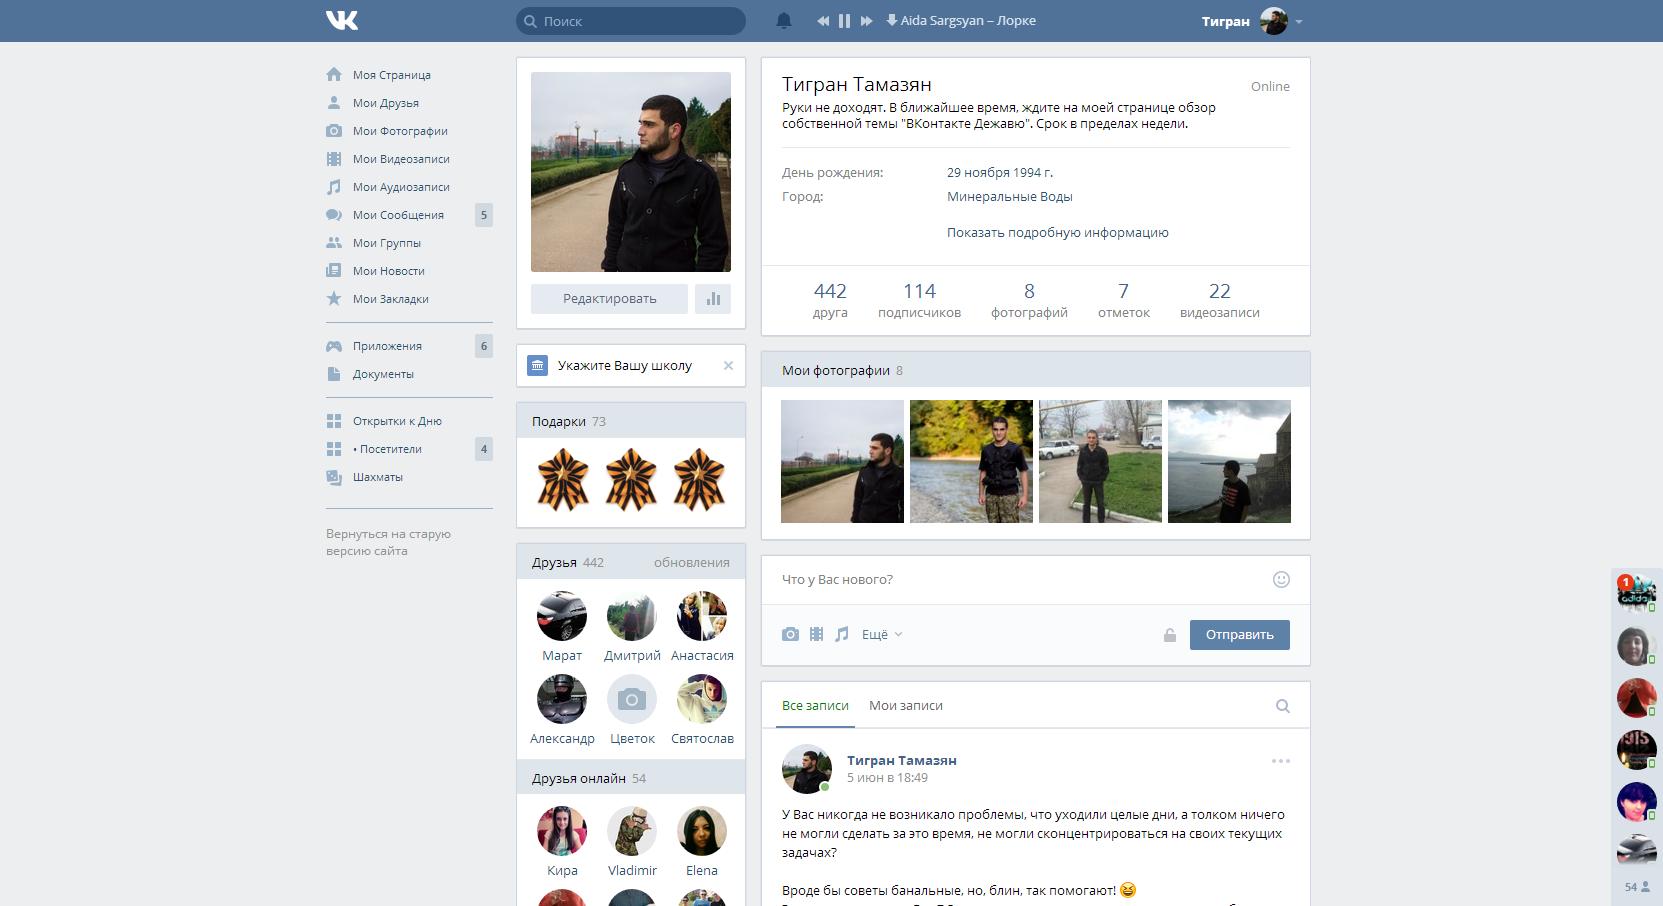Open Мои Видеозаписи section
1663x906 pixels.
pos(401,159)
